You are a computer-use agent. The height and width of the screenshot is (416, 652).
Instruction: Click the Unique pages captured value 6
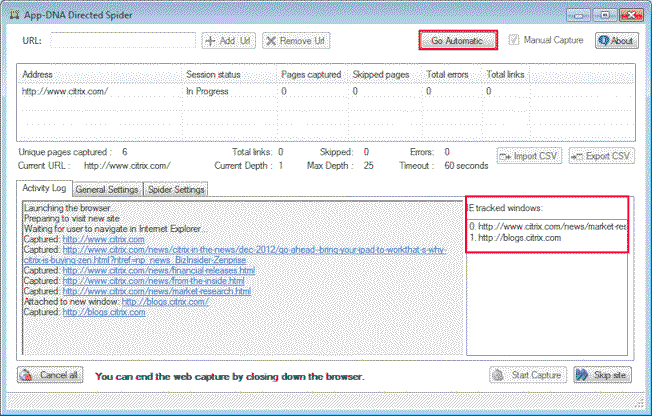tap(125, 152)
